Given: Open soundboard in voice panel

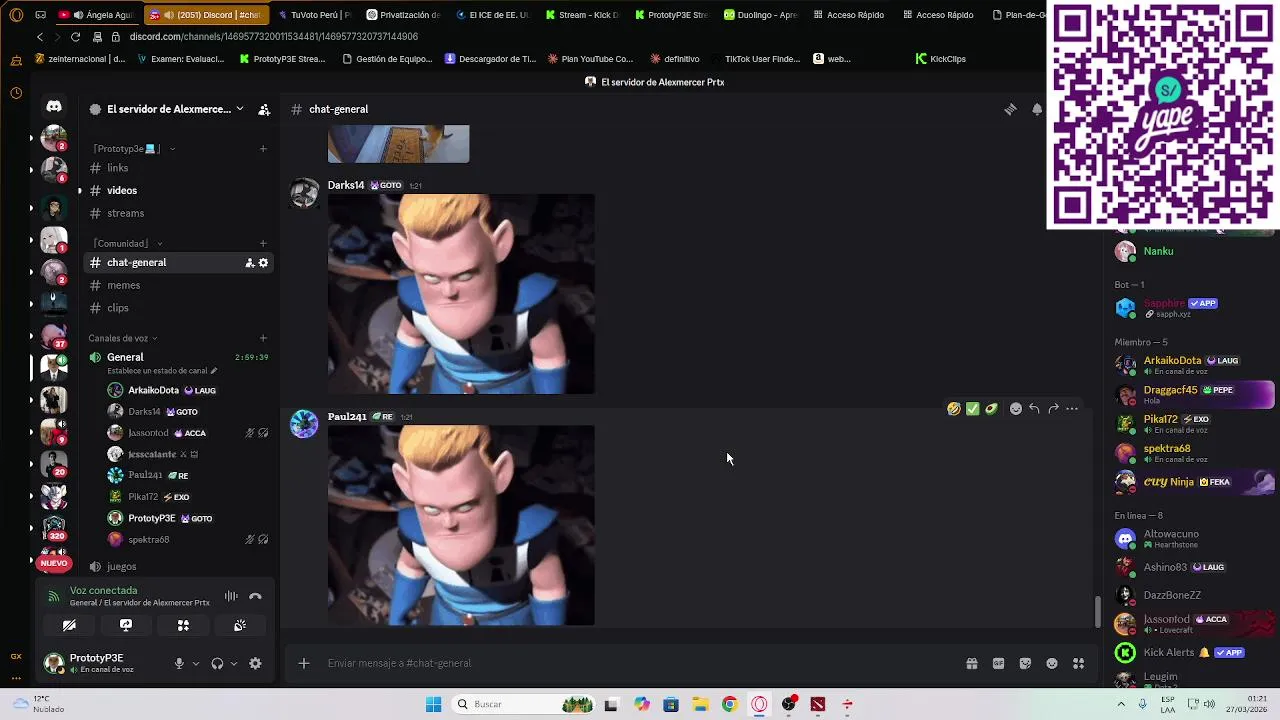Looking at the screenshot, I should click(240, 625).
